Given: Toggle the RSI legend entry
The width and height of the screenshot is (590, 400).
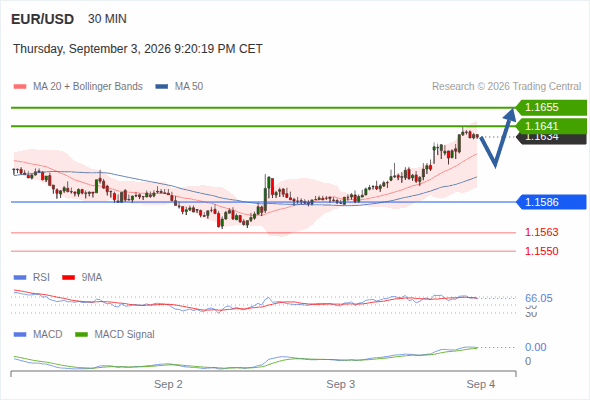Looking at the screenshot, I should [32, 277].
